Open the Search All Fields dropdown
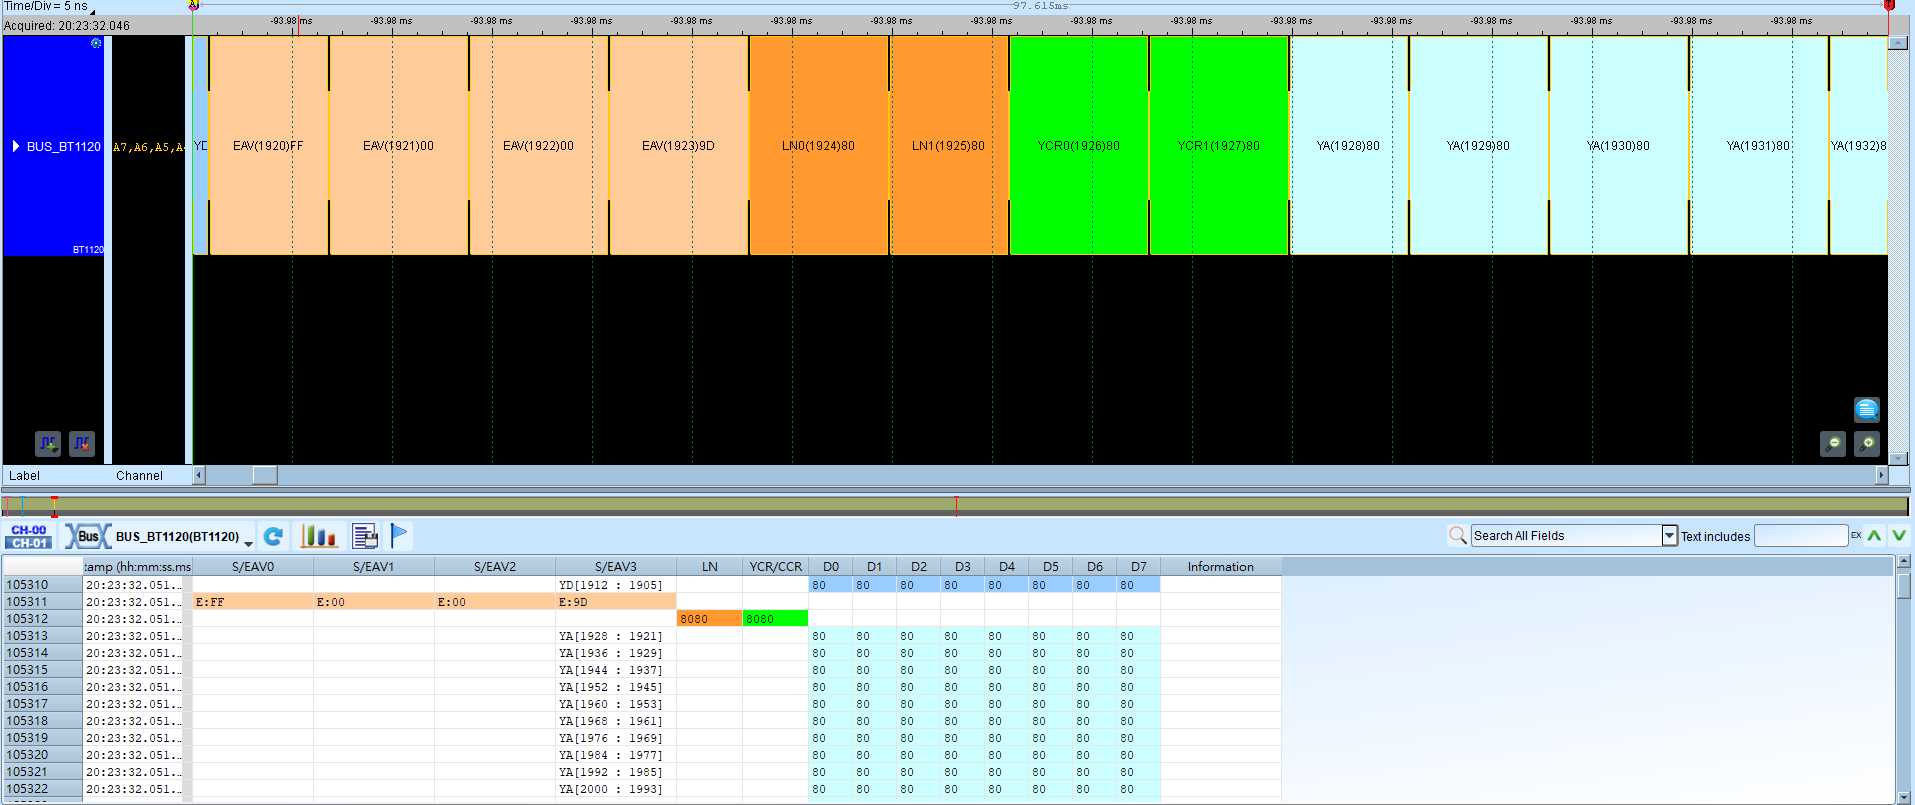The width and height of the screenshot is (1915, 805). click(x=1669, y=536)
